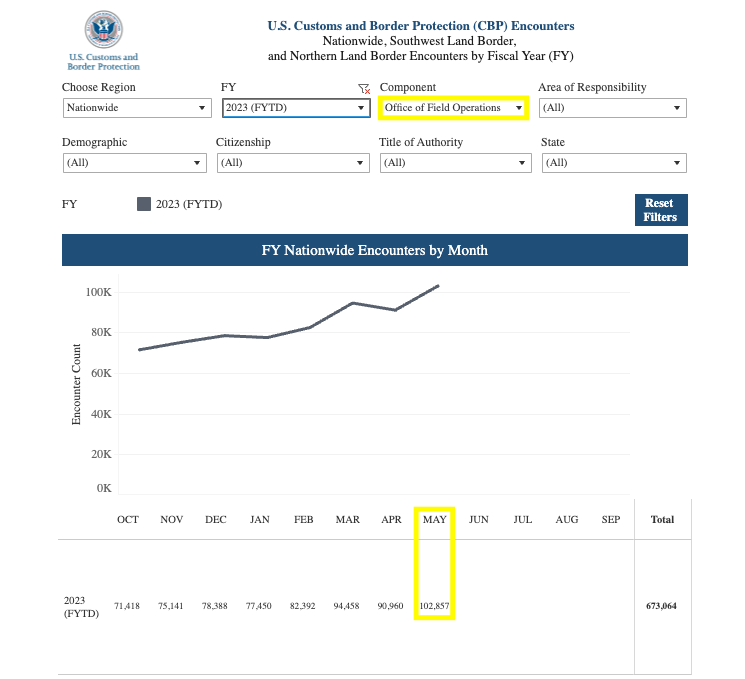Expand the Citizenship filter dropdown
Screen dimensions: 745x679
pos(293,163)
